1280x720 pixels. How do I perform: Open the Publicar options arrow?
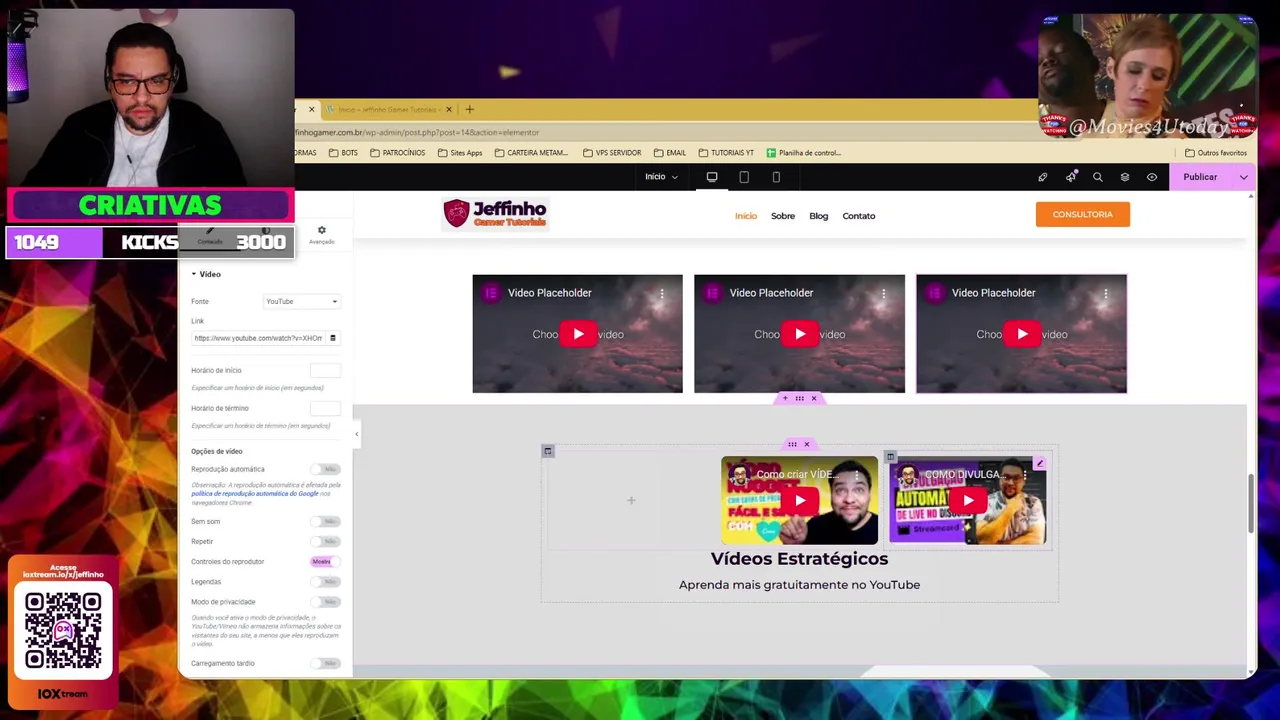[1243, 177]
